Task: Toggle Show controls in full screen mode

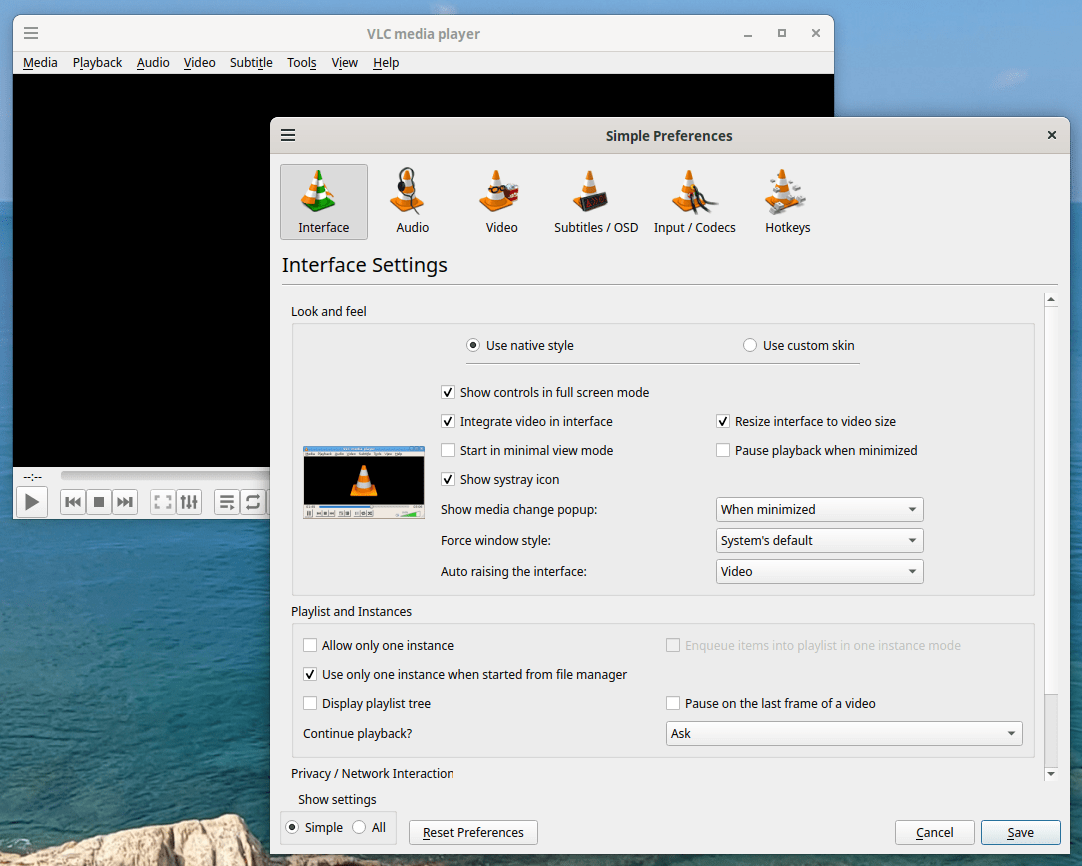Action: [545, 392]
